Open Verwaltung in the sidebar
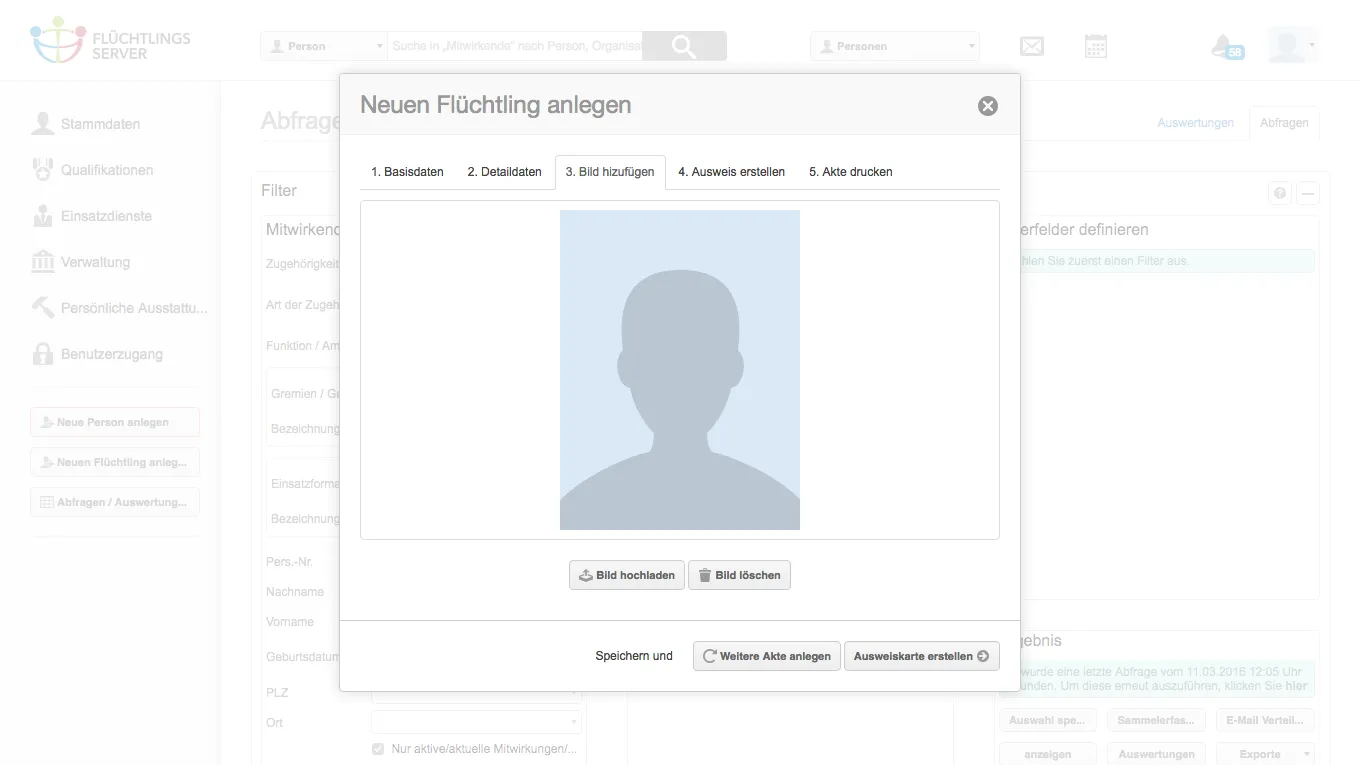 (81, 262)
